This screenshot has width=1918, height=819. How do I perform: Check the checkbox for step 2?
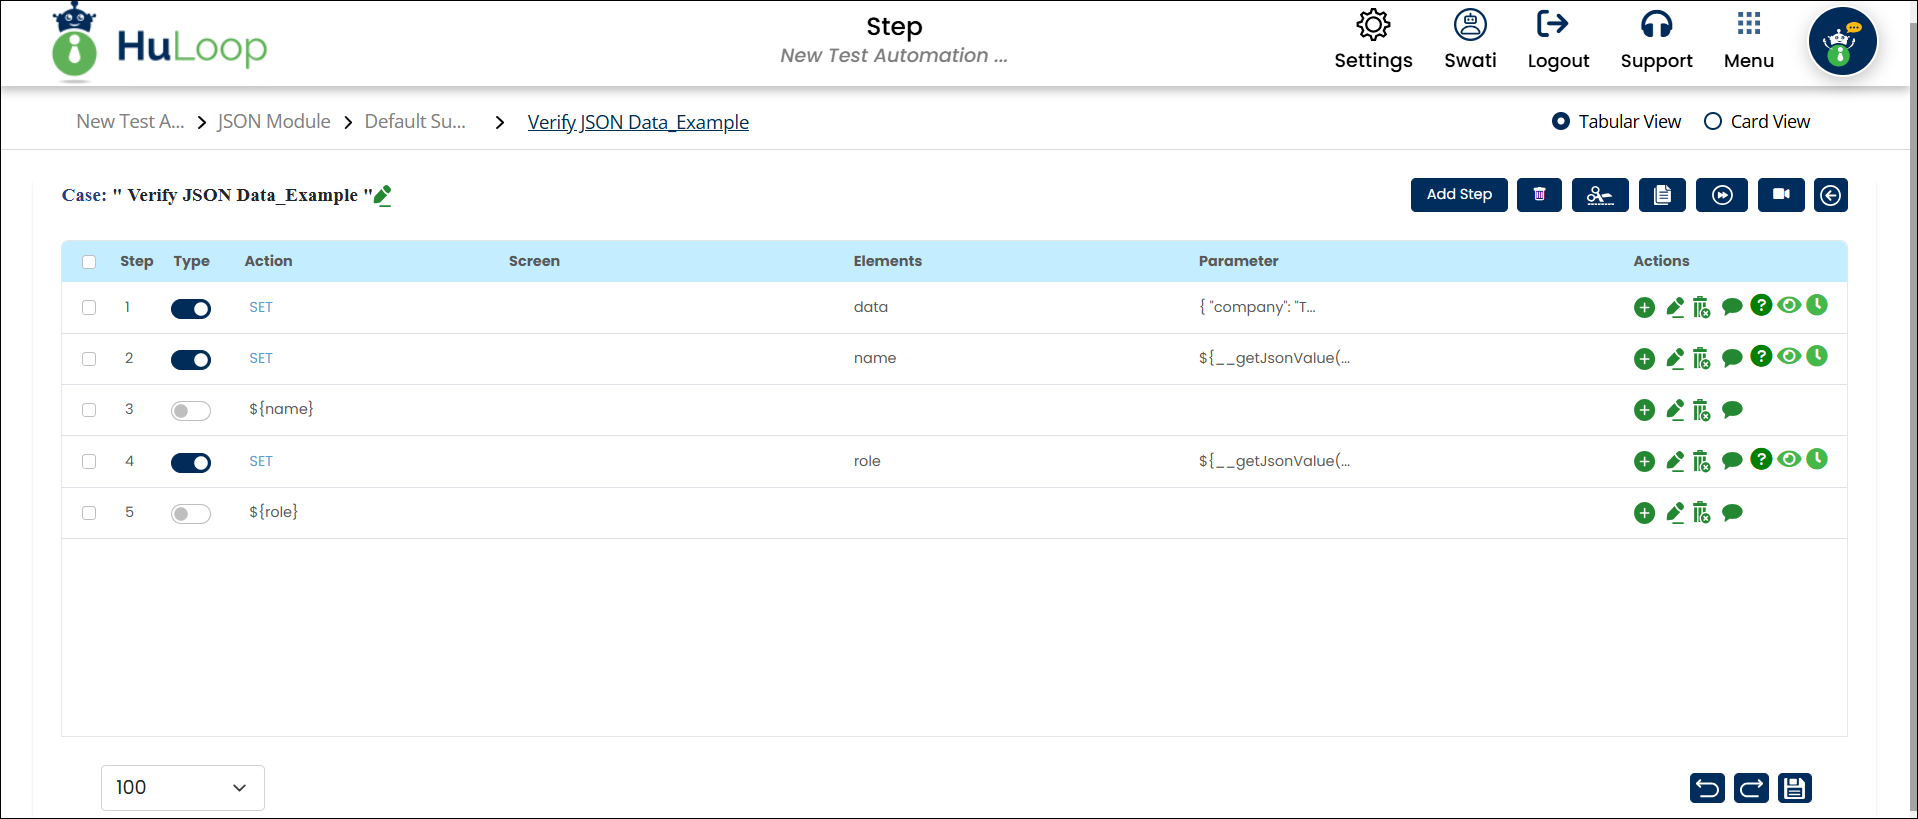pyautogui.click(x=89, y=359)
